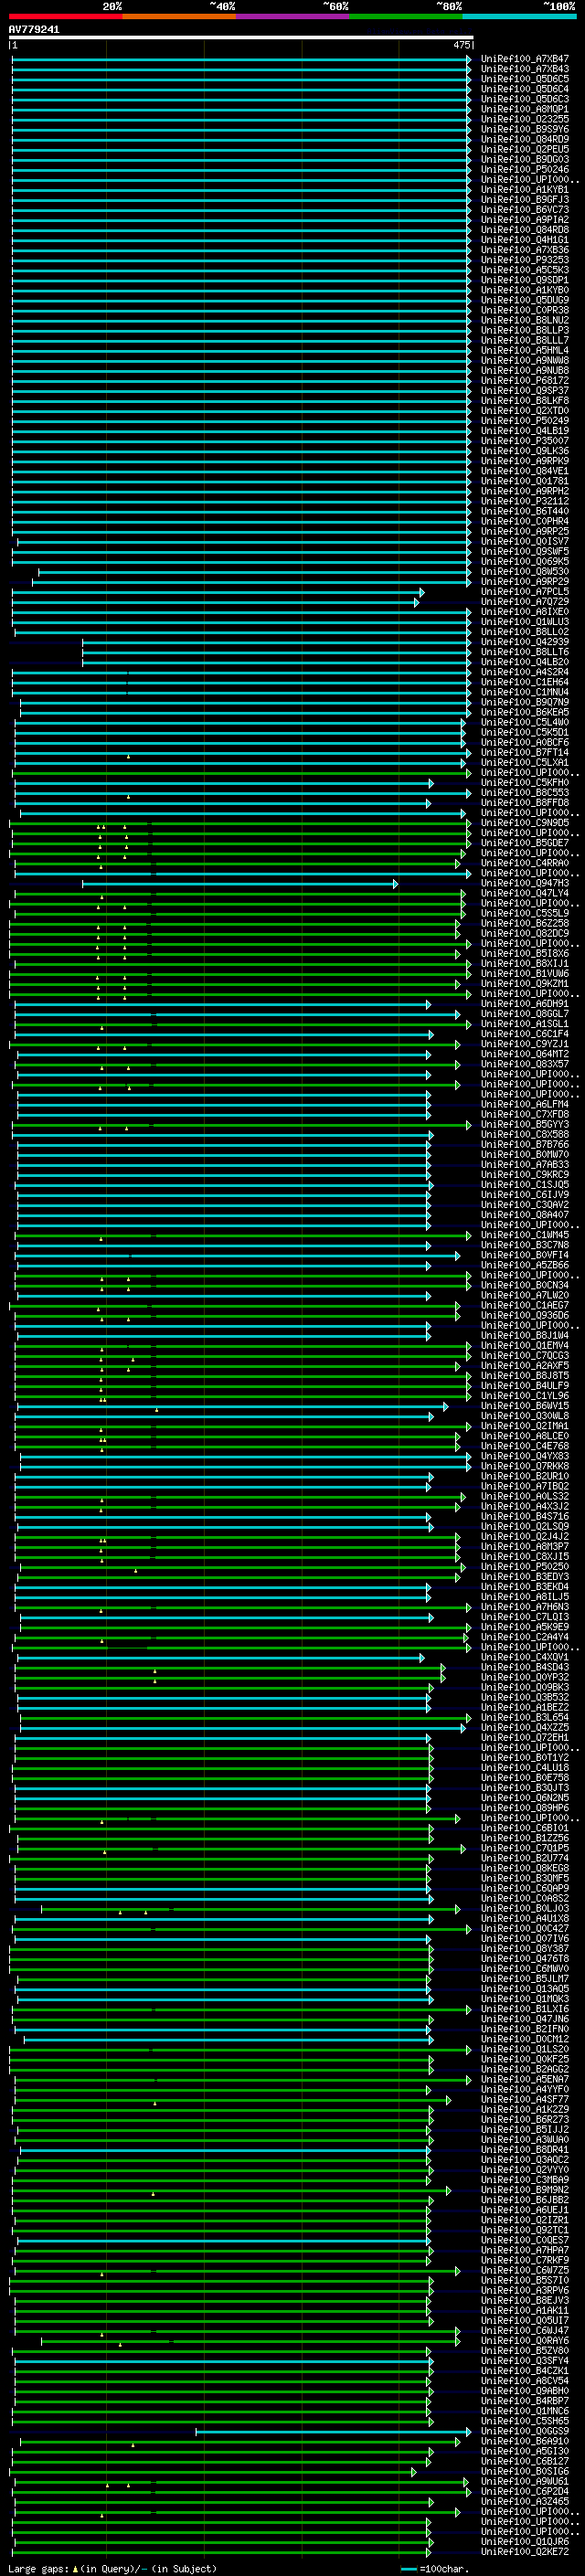
Task: Click UniRef100_B8LNU2 entry
Action: pos(525,320)
